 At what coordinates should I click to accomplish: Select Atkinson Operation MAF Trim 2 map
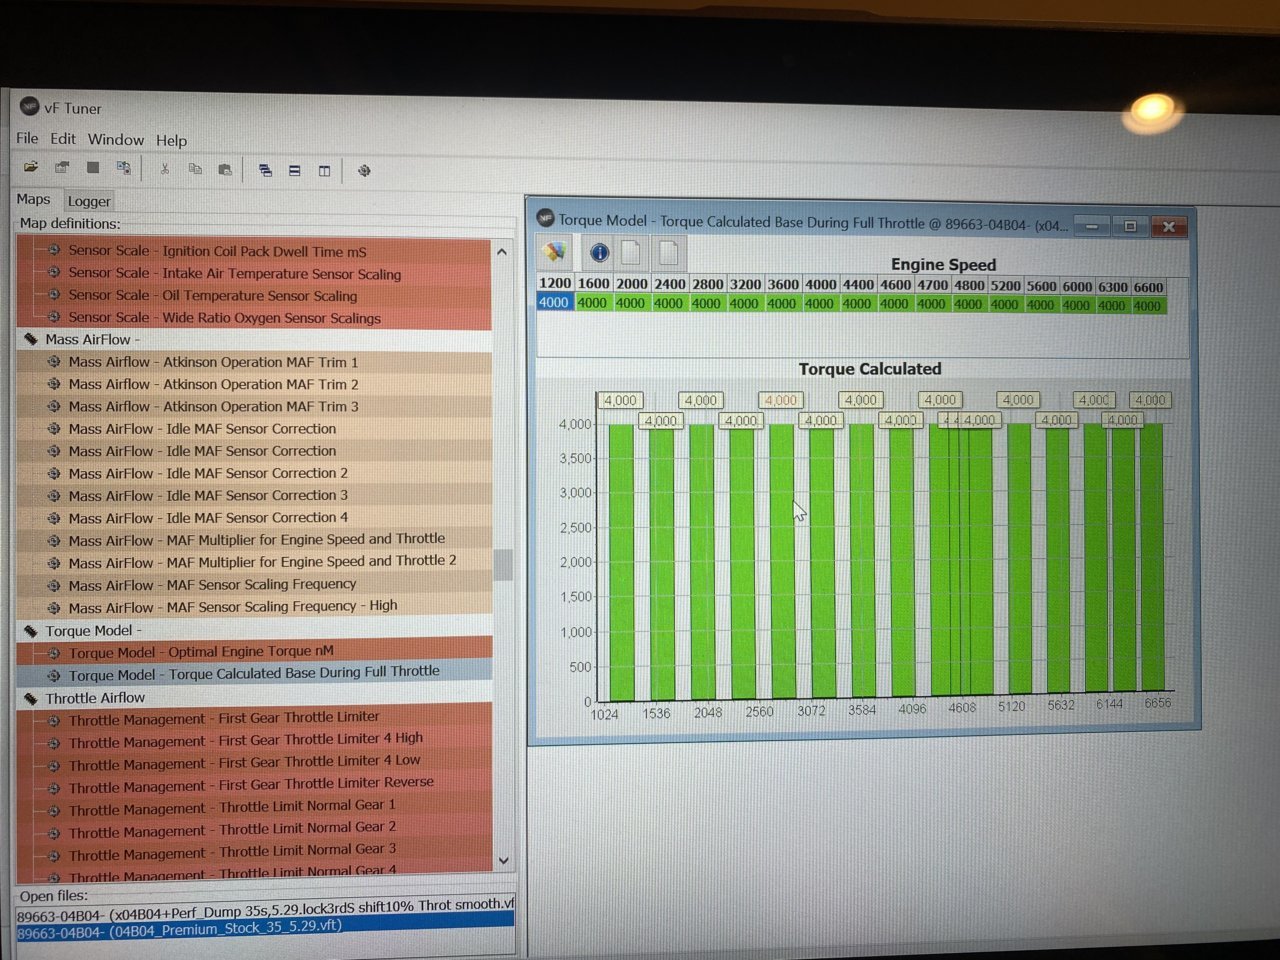click(213, 384)
